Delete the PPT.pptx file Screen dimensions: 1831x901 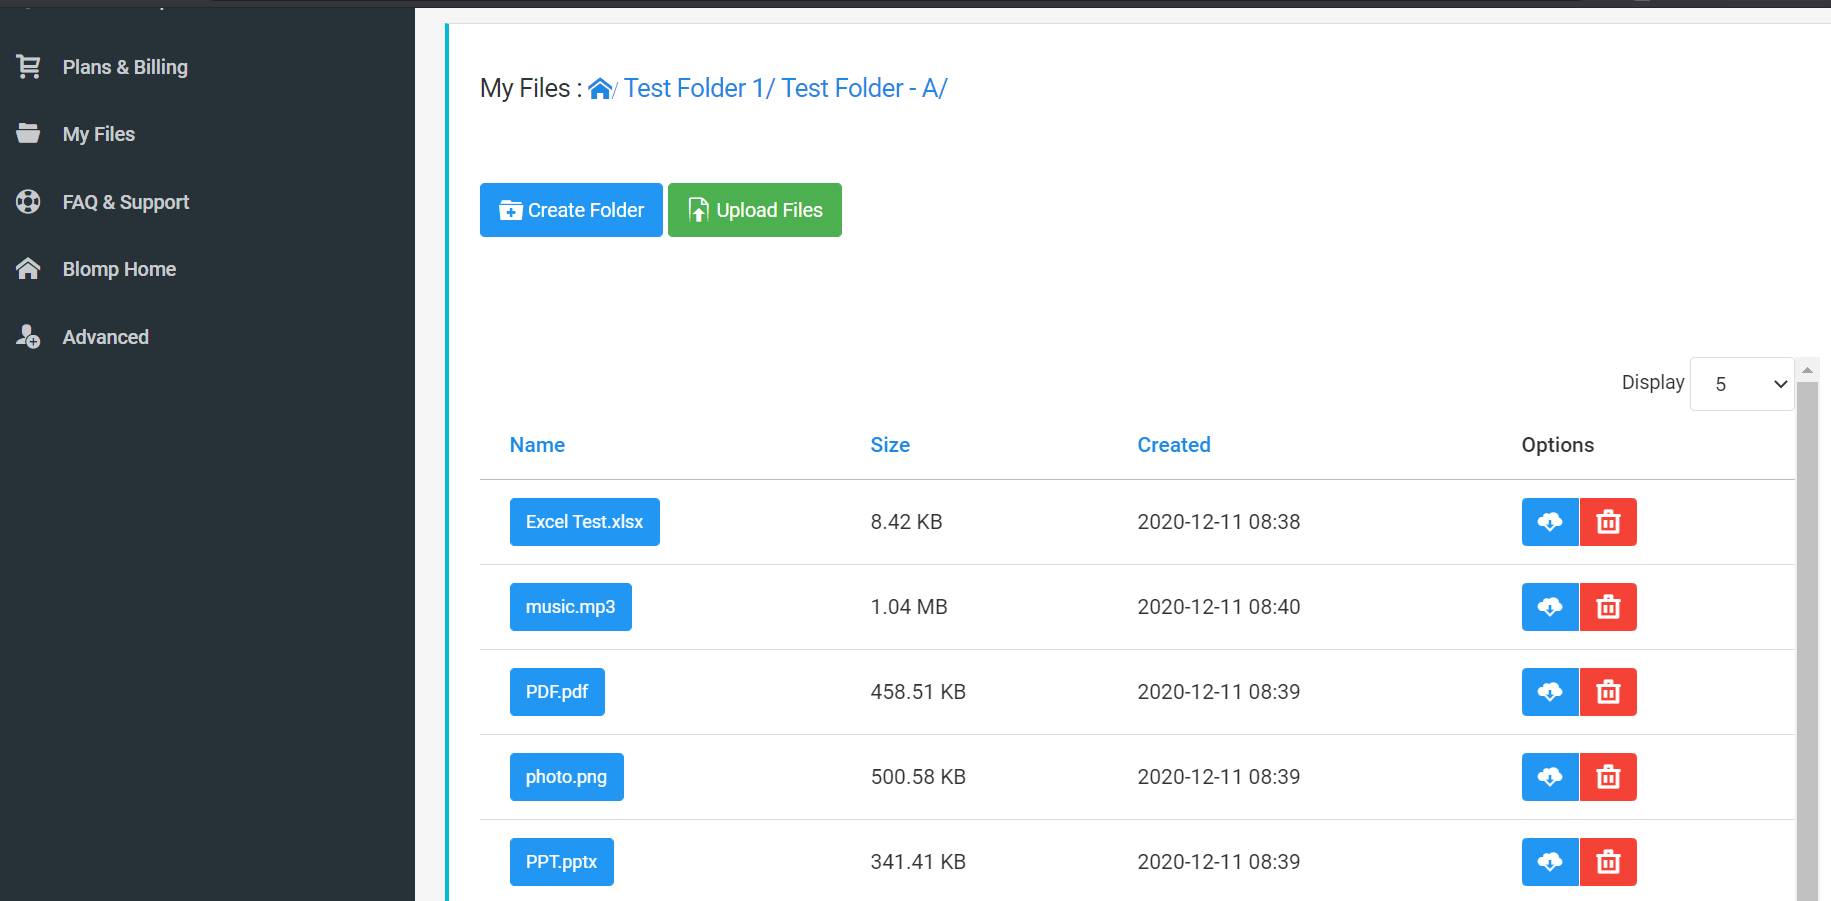pos(1608,862)
